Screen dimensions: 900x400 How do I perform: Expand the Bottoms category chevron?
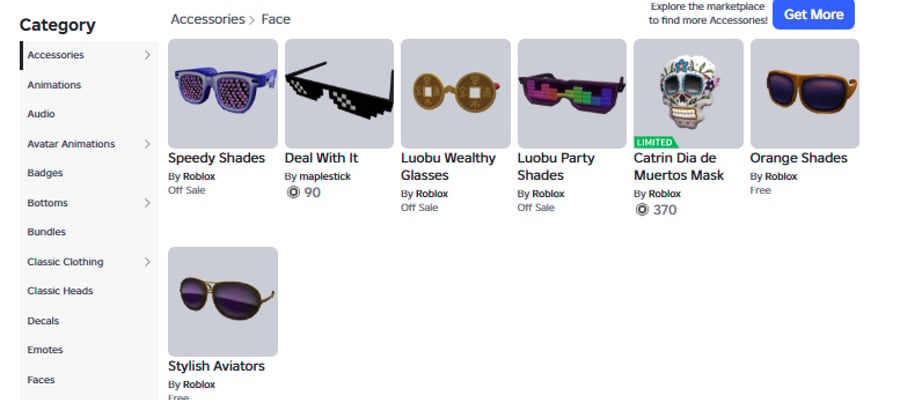tap(147, 203)
